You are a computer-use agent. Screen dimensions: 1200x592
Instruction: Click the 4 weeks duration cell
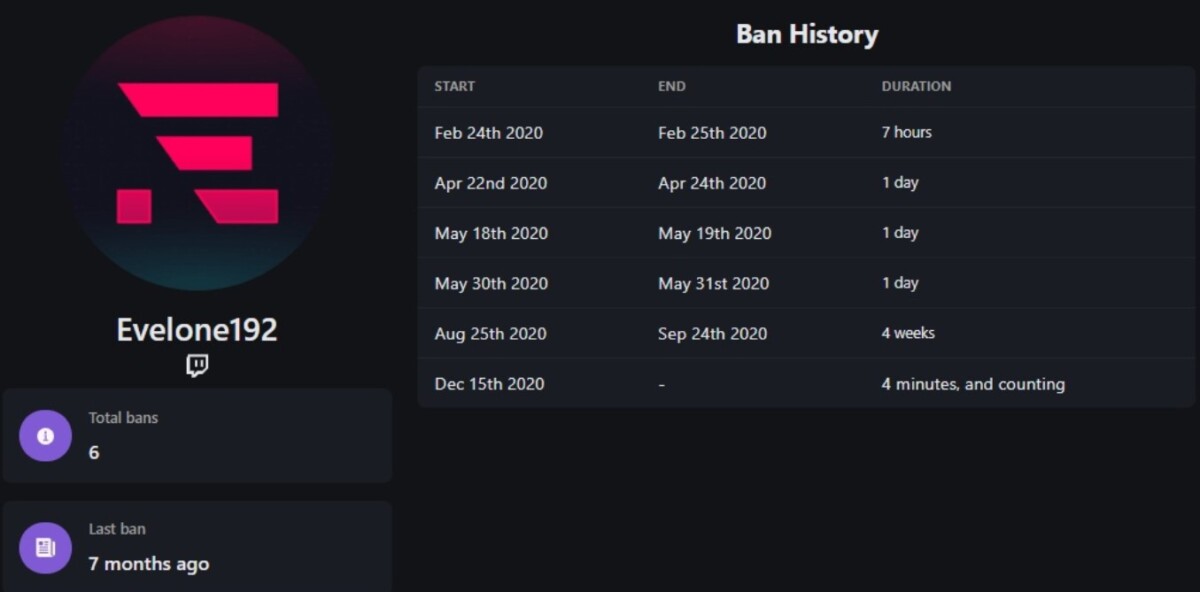[908, 333]
